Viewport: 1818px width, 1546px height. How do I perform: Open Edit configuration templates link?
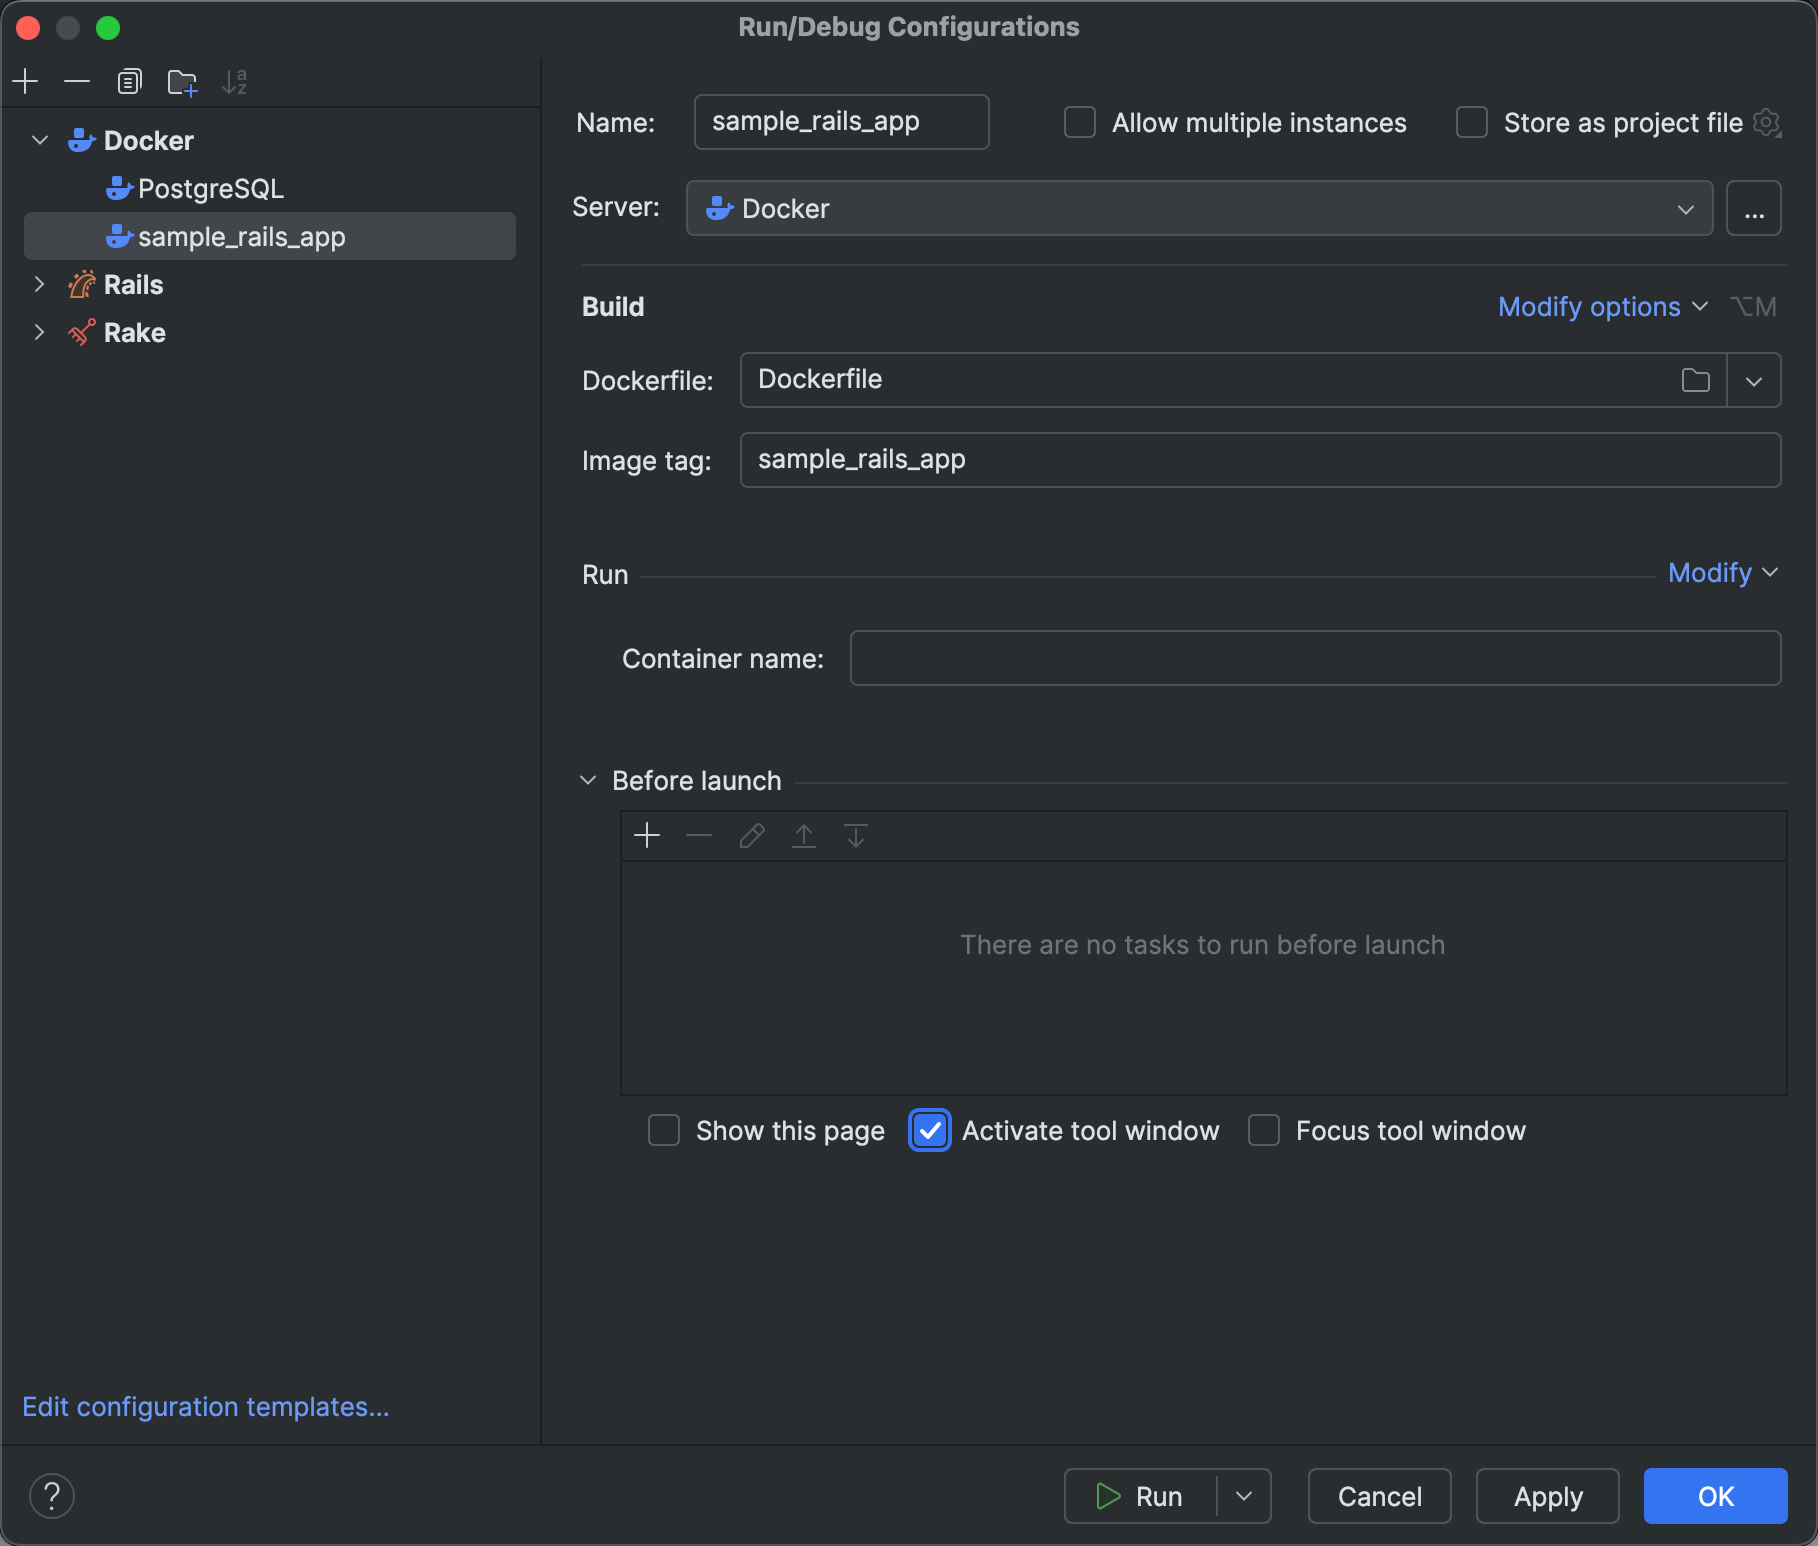(206, 1407)
